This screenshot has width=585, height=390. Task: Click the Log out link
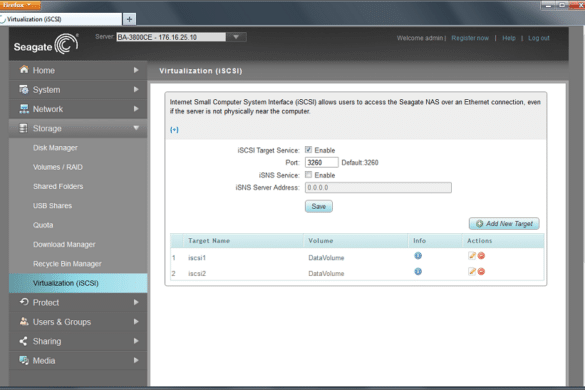click(x=538, y=38)
